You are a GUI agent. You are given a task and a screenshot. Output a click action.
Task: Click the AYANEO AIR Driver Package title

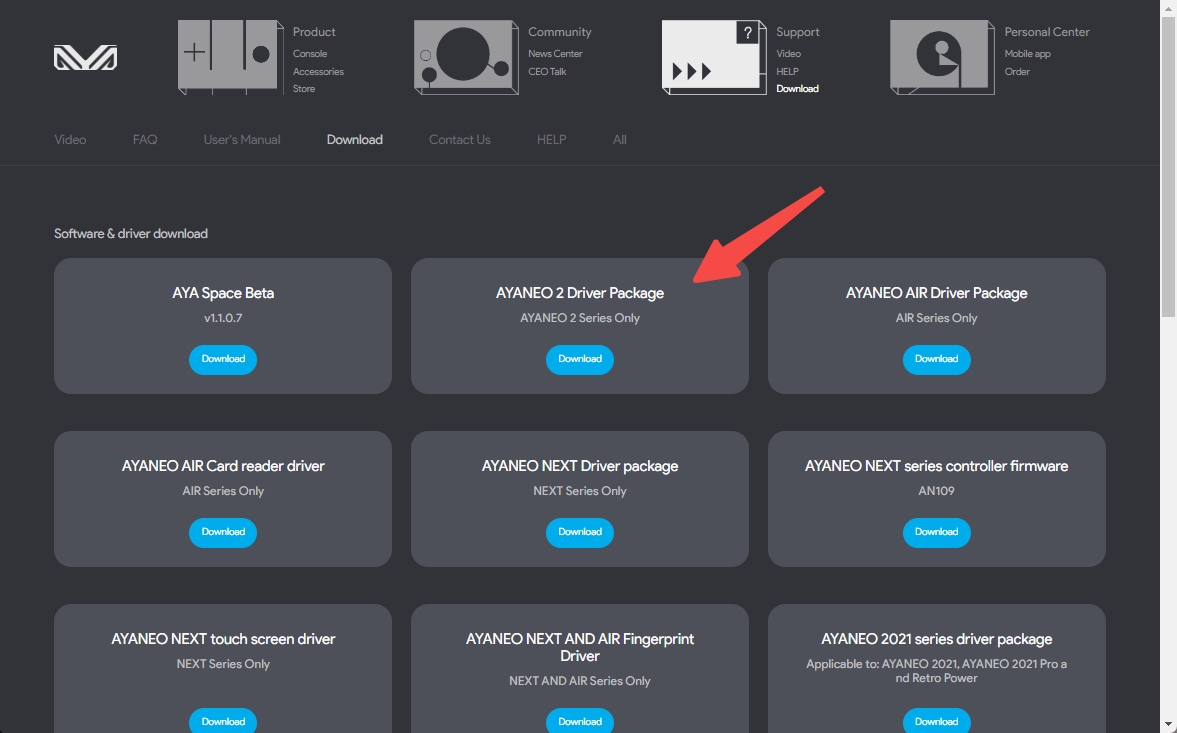tap(936, 293)
